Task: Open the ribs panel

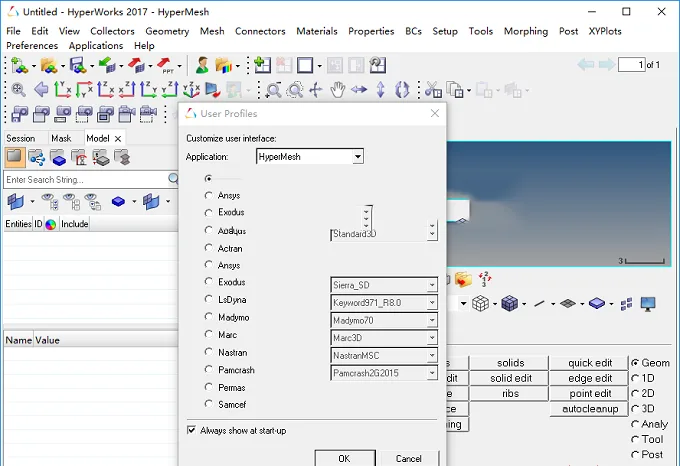Action: pos(510,394)
